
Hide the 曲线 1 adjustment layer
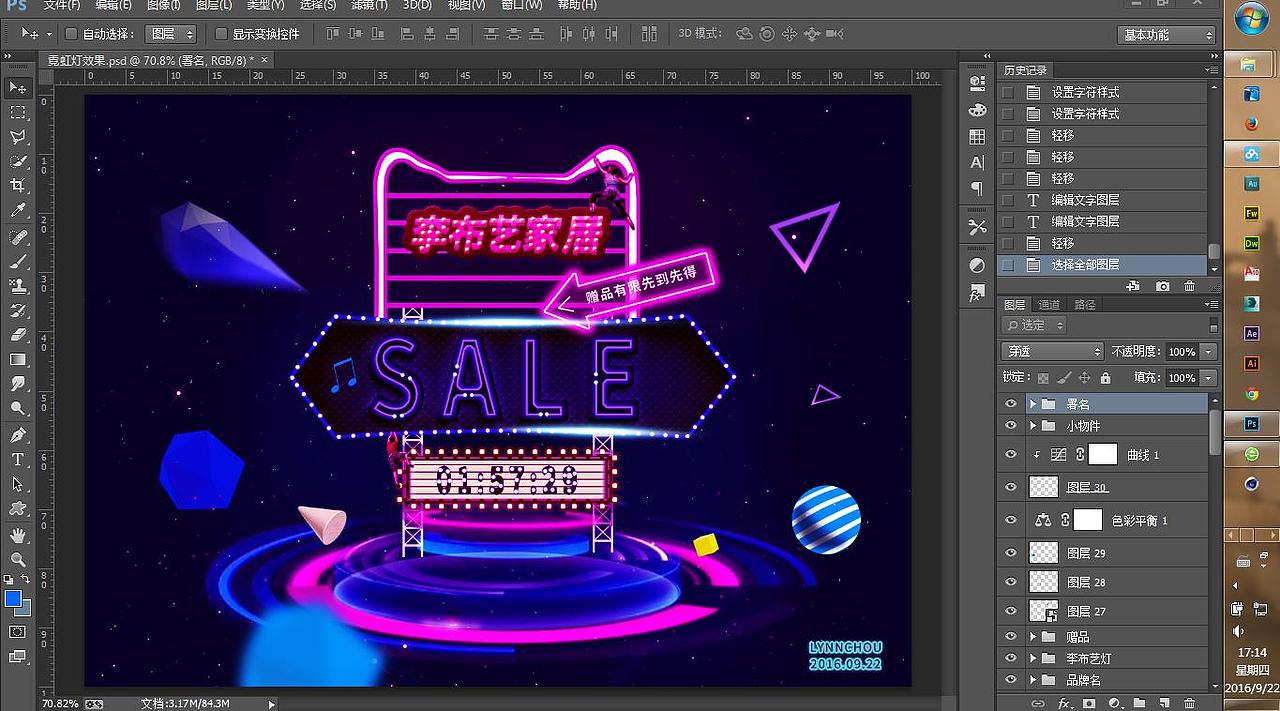1011,455
